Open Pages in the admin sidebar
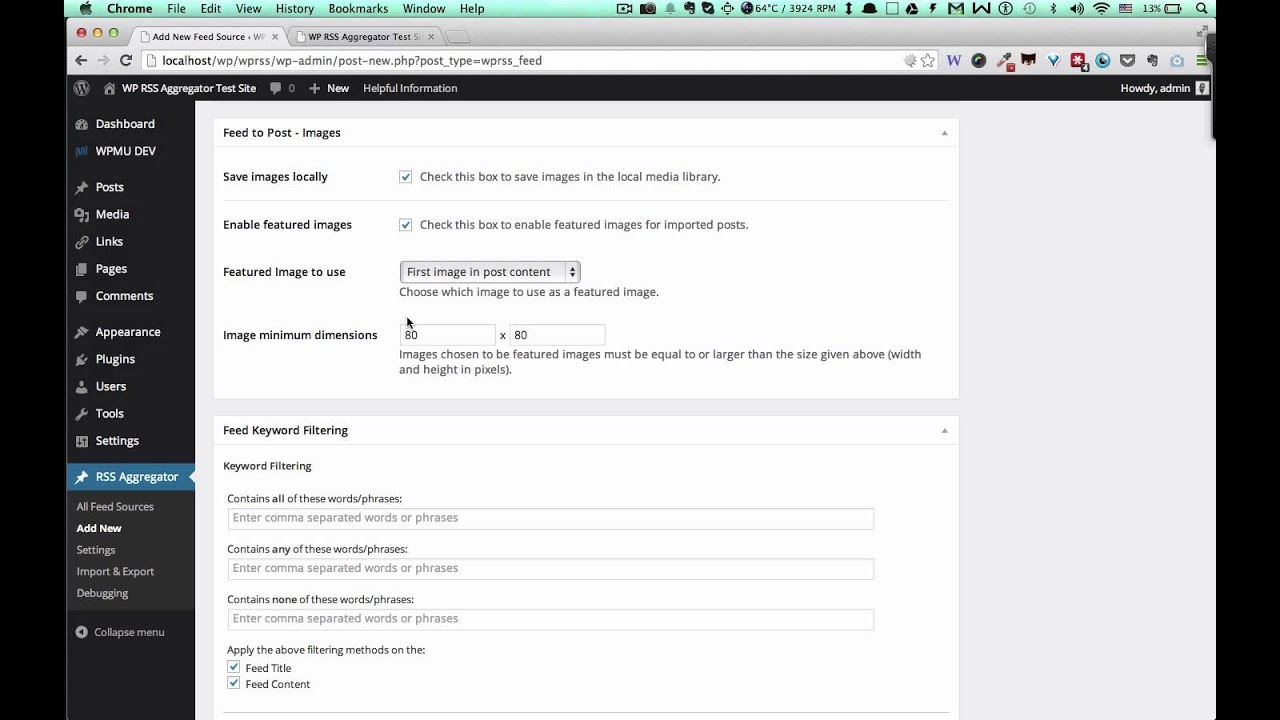This screenshot has width=1280, height=720. point(111,269)
